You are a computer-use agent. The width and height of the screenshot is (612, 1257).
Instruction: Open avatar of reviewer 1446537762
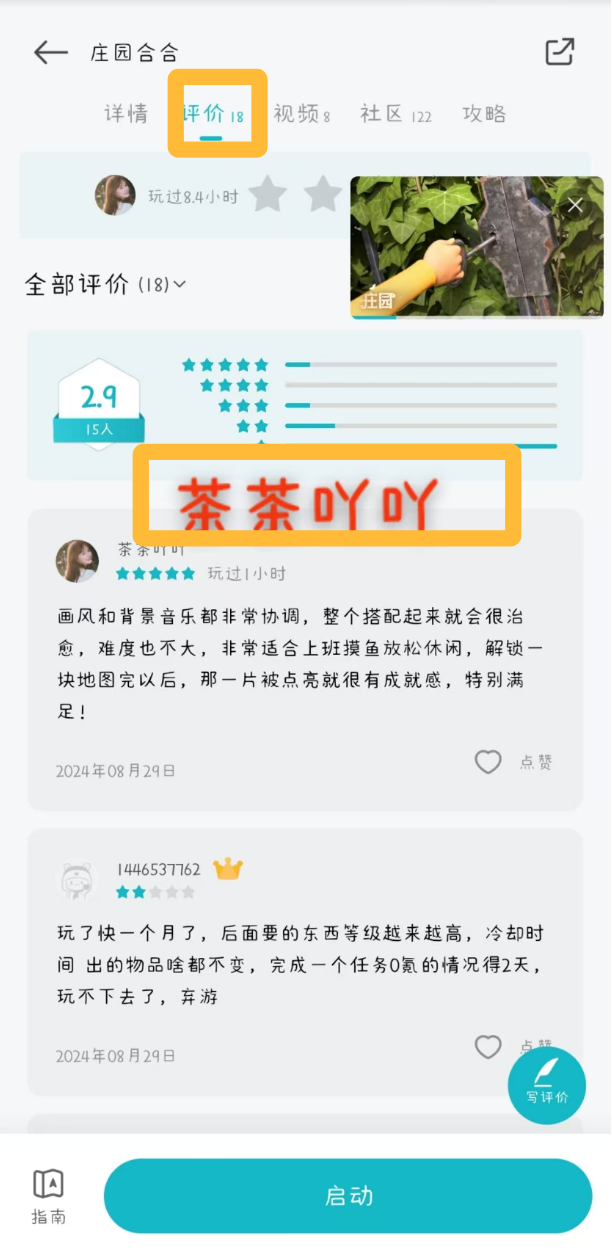77,881
